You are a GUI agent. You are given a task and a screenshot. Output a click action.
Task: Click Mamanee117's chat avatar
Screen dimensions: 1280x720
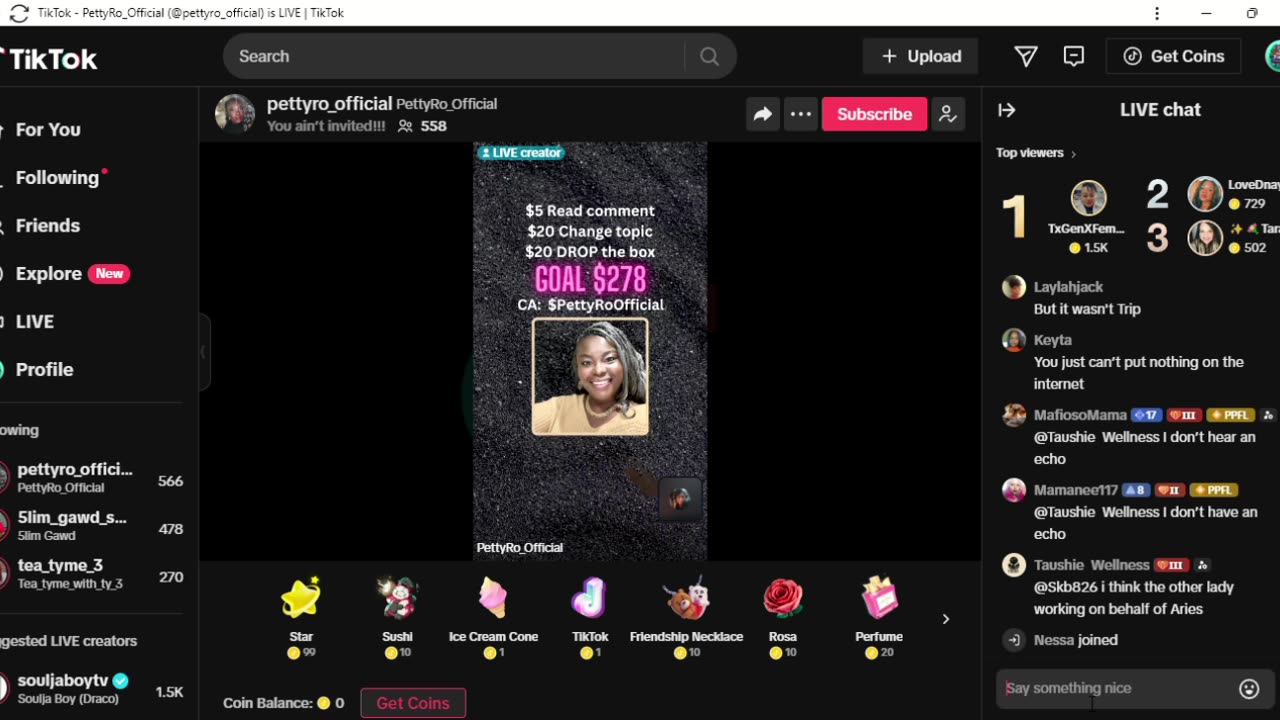(1014, 490)
